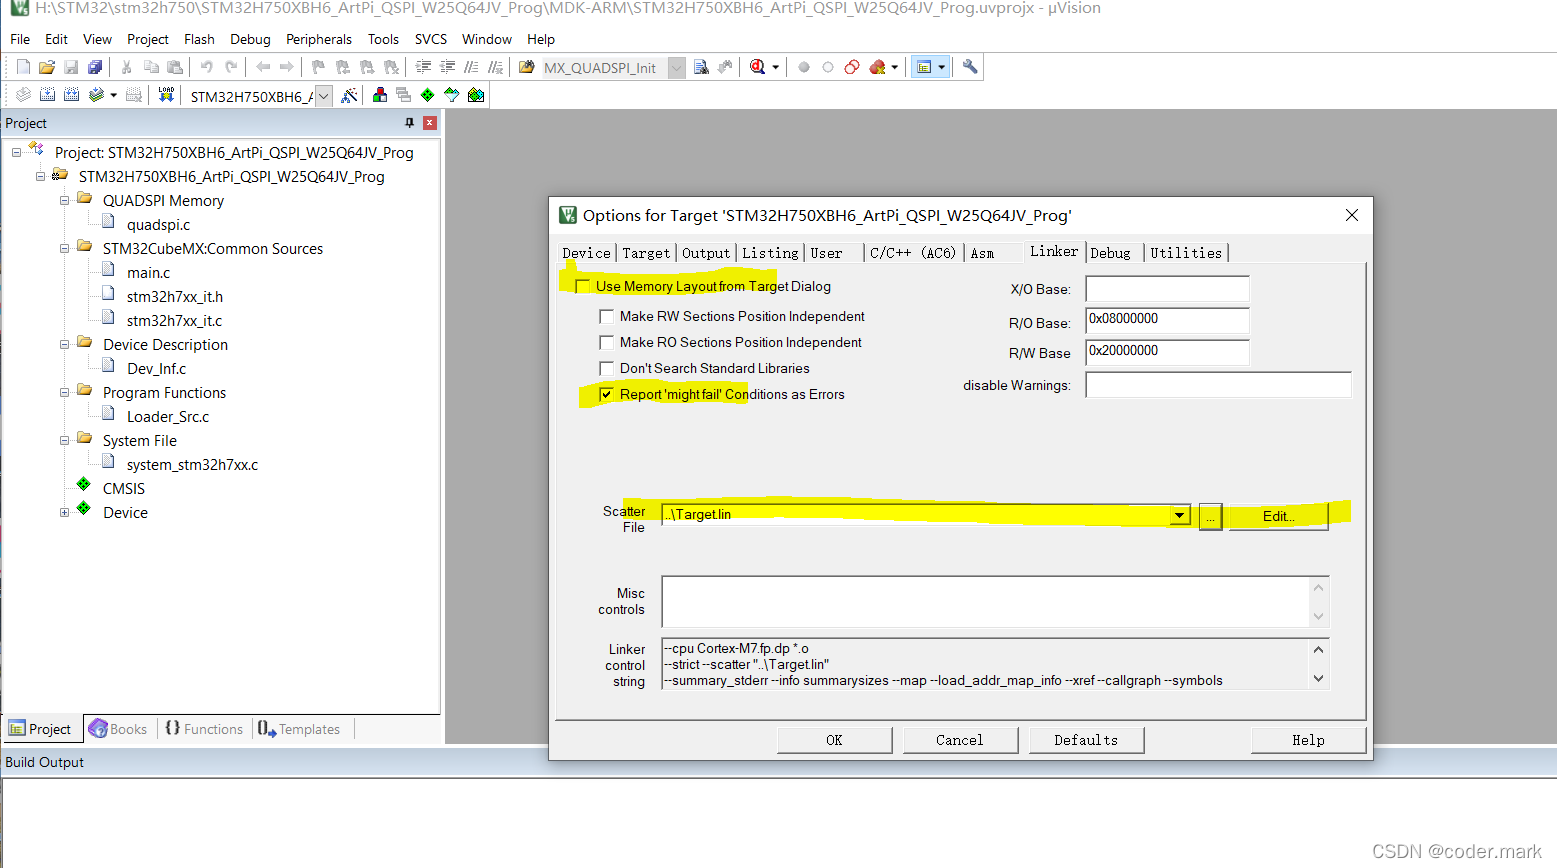Image resolution: width=1557 pixels, height=868 pixels.
Task: Open the Peripherals menu
Action: point(319,39)
